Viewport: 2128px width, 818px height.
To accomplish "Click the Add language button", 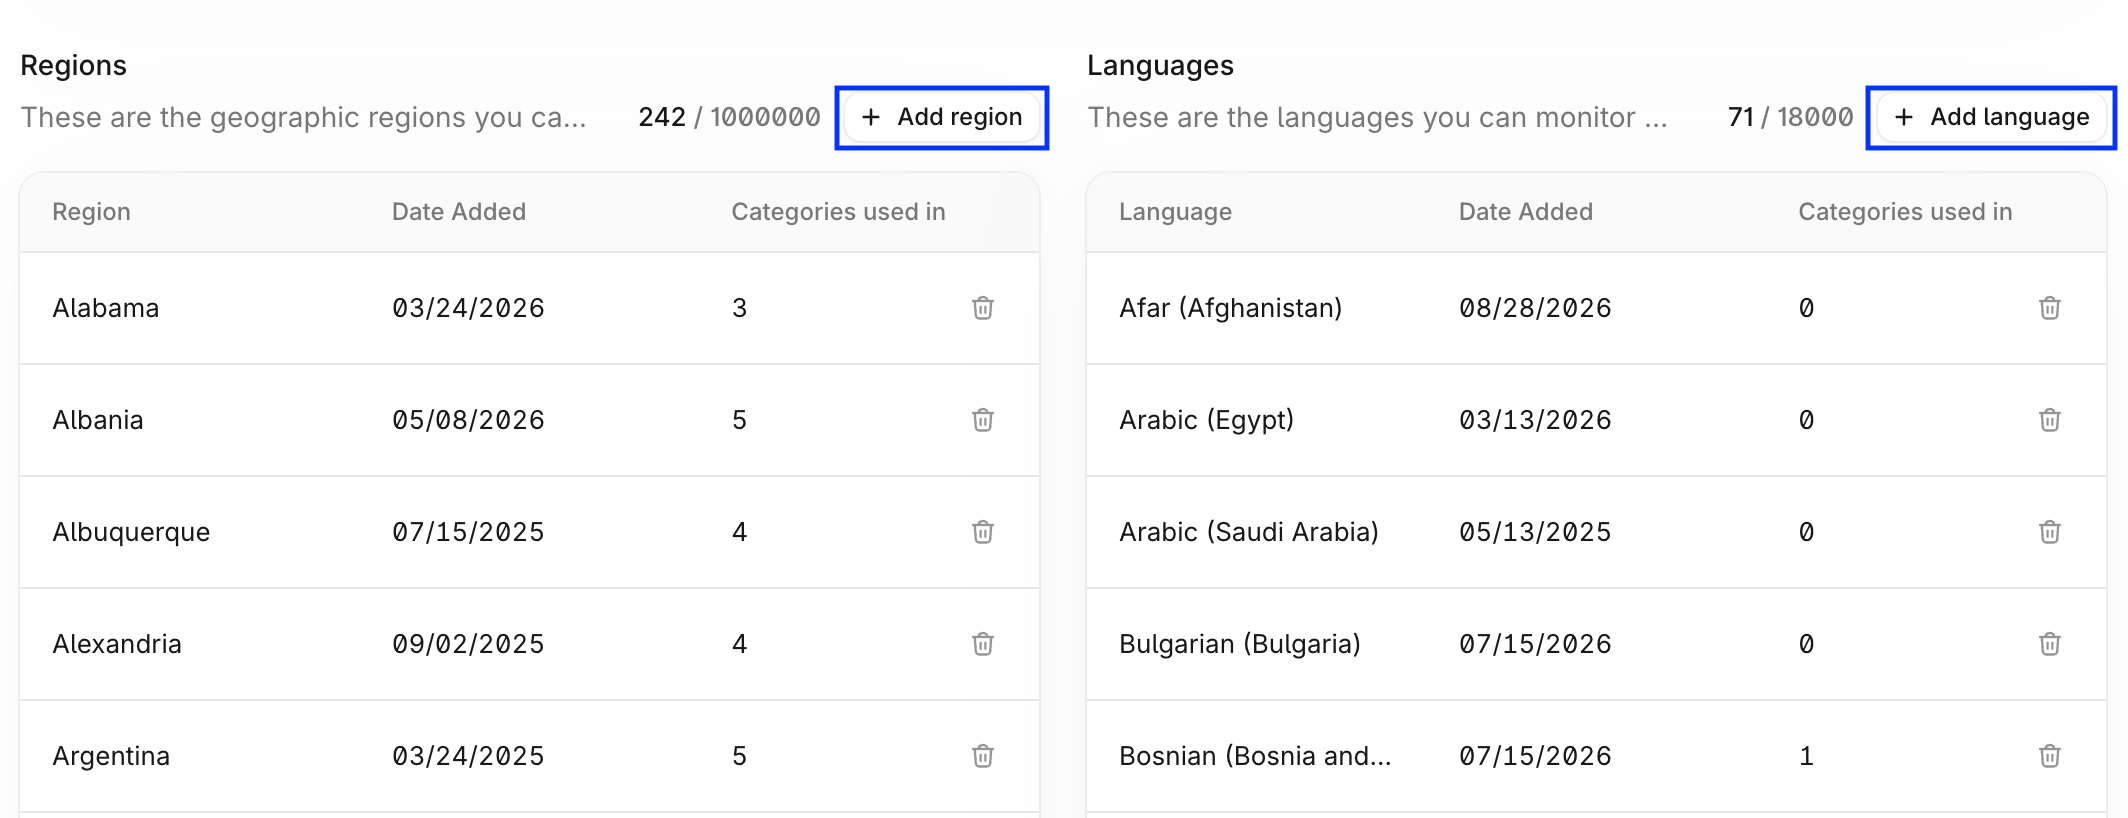I will [1992, 117].
